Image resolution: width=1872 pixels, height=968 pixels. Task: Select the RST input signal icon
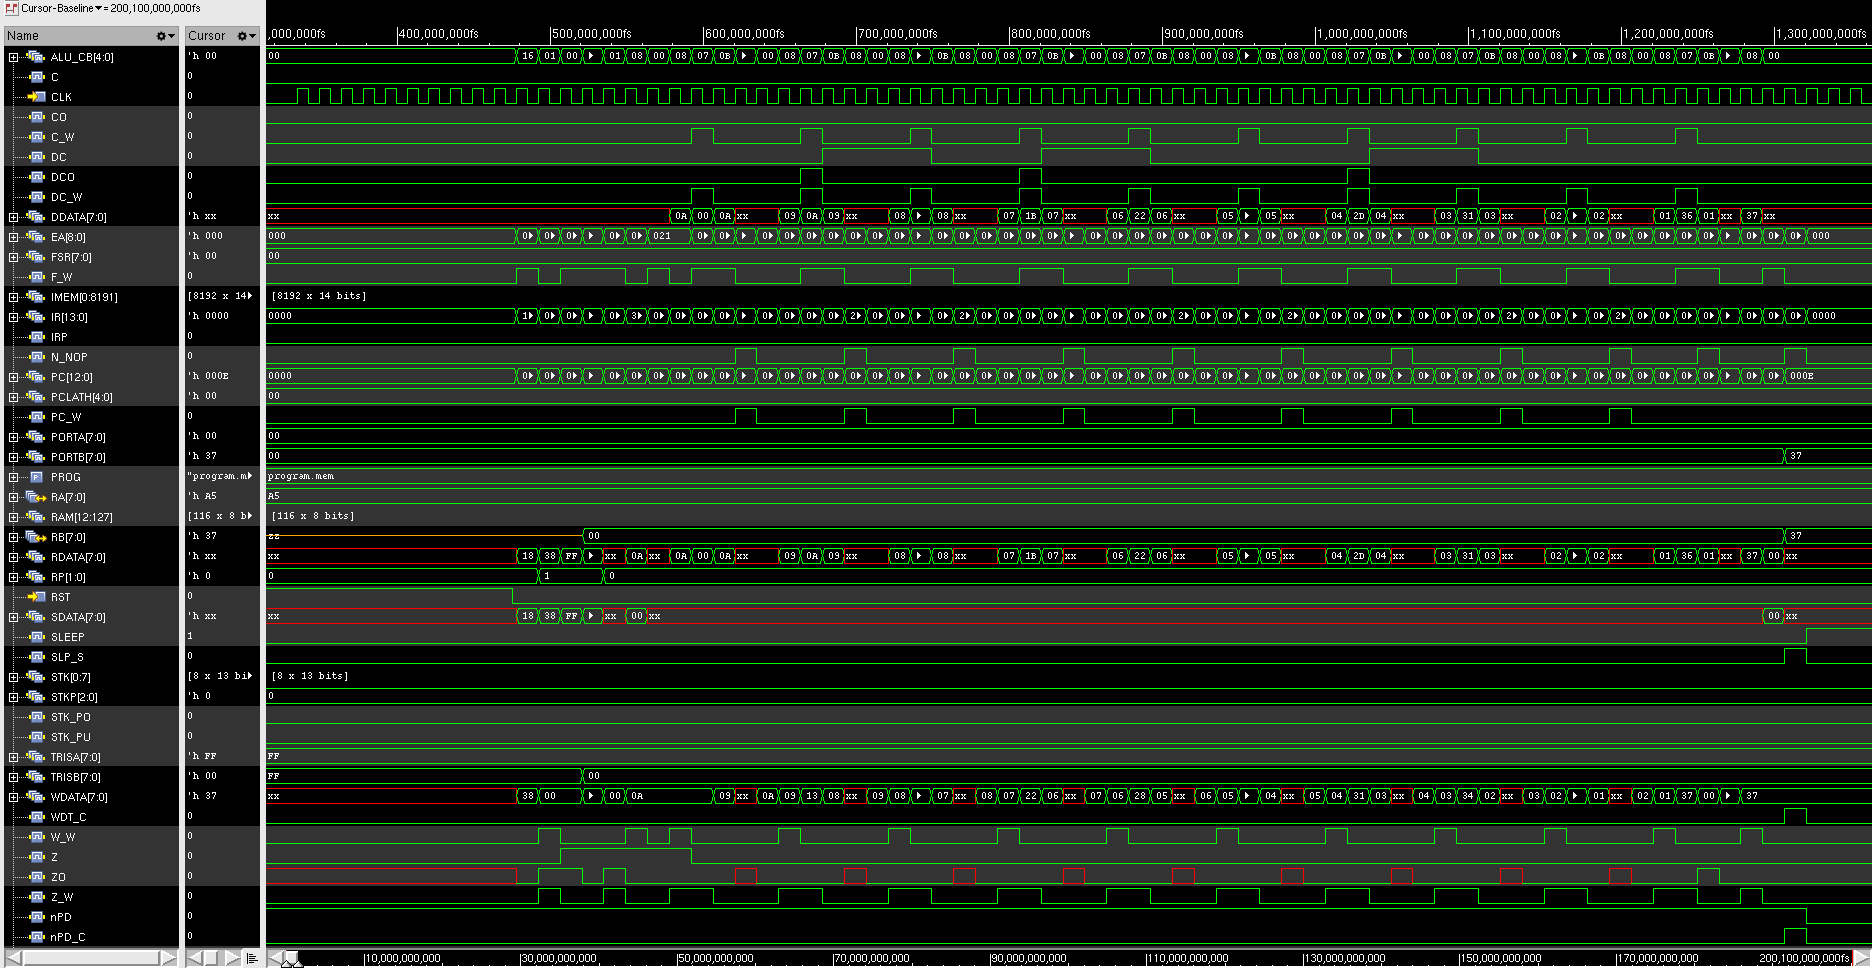pyautogui.click(x=36, y=597)
